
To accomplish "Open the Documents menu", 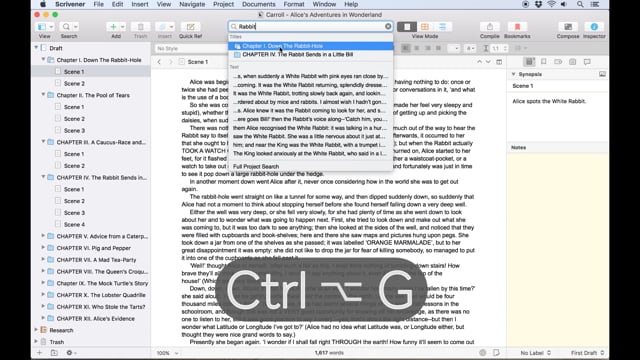I will point(258,4).
